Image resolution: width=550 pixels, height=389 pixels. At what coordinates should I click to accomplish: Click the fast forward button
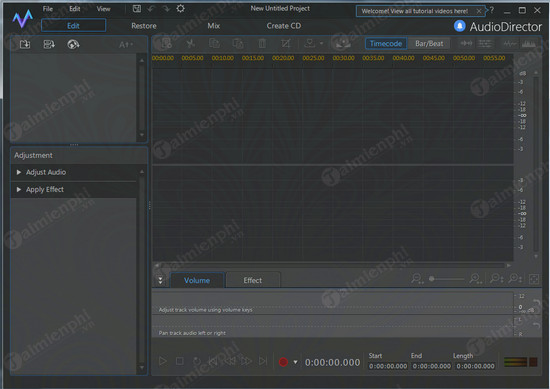click(246, 361)
